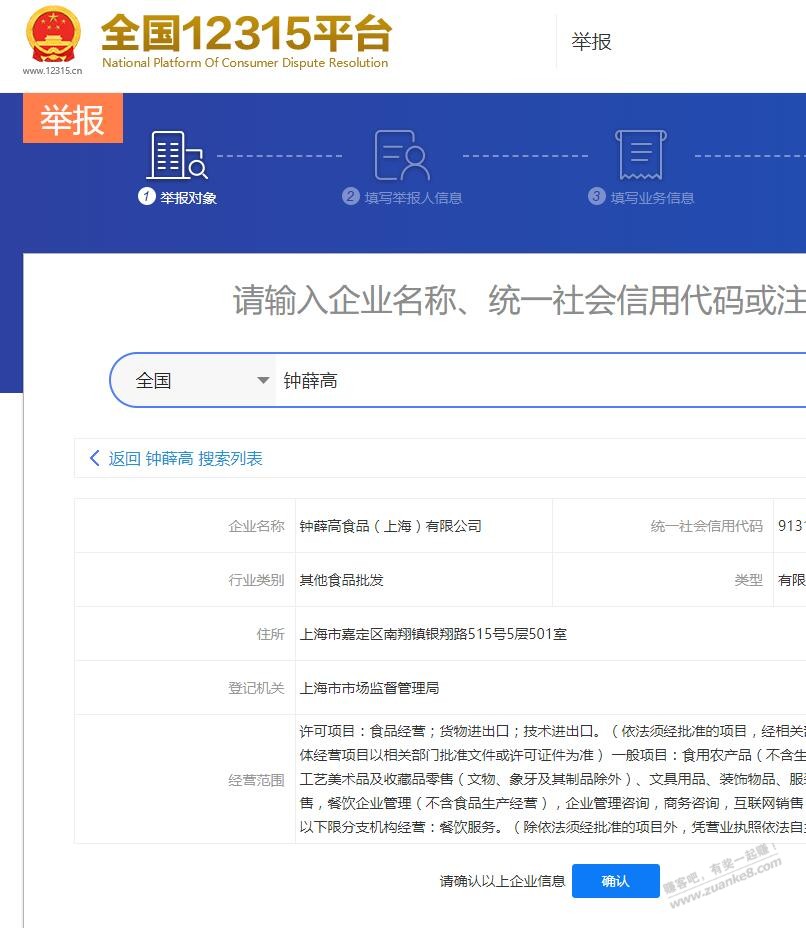The width and height of the screenshot is (806, 928).
Task: Click the national emblem logo
Action: (52, 34)
